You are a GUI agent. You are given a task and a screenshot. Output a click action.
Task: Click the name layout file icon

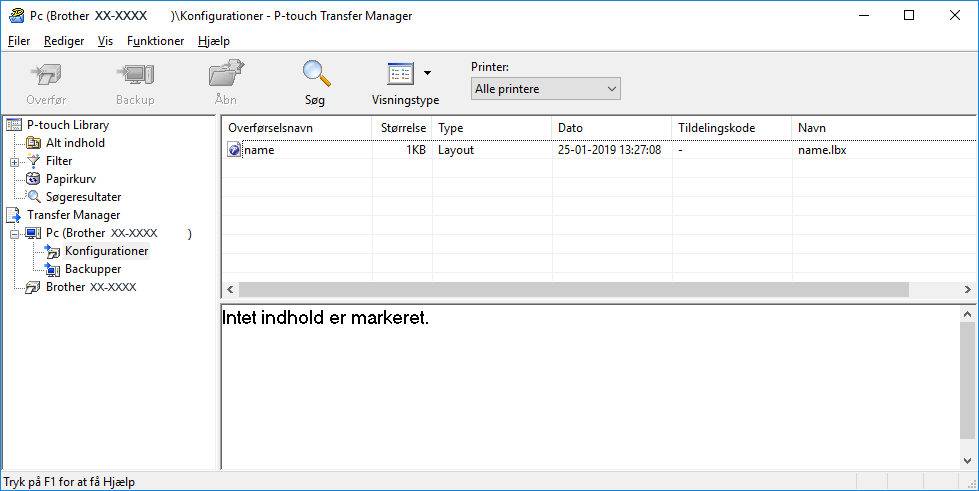point(234,150)
